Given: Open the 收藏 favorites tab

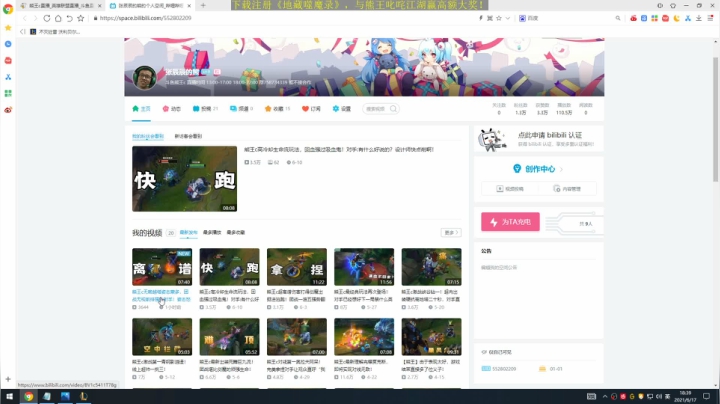Looking at the screenshot, I should [277, 109].
